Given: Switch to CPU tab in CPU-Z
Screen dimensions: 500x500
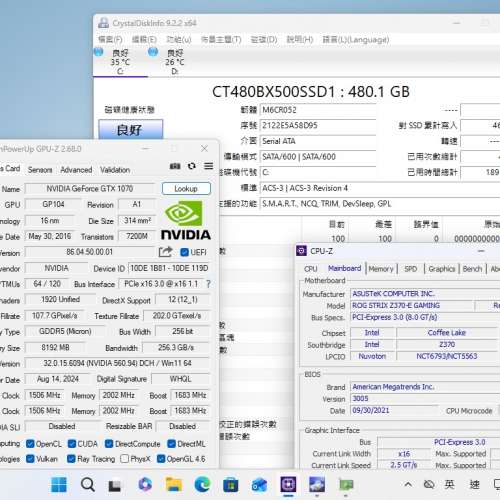Looking at the screenshot, I should [311, 269].
